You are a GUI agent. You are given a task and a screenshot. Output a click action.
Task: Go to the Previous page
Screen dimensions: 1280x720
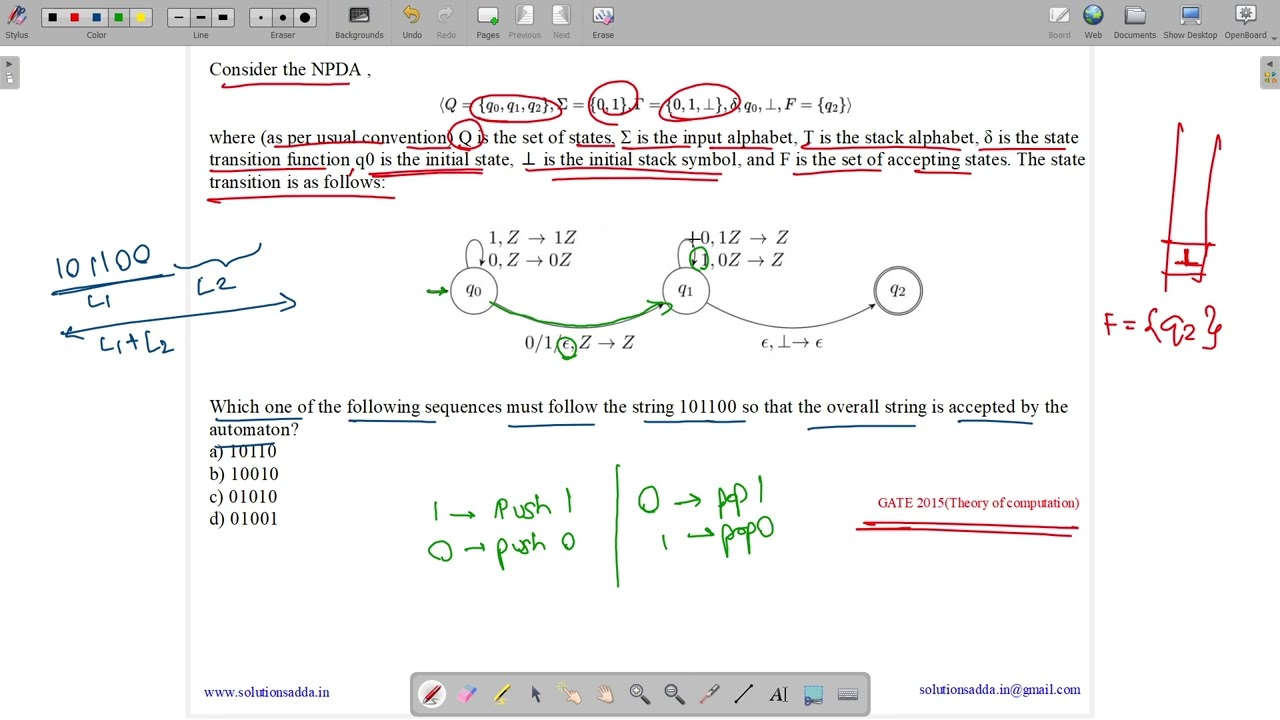coord(524,22)
